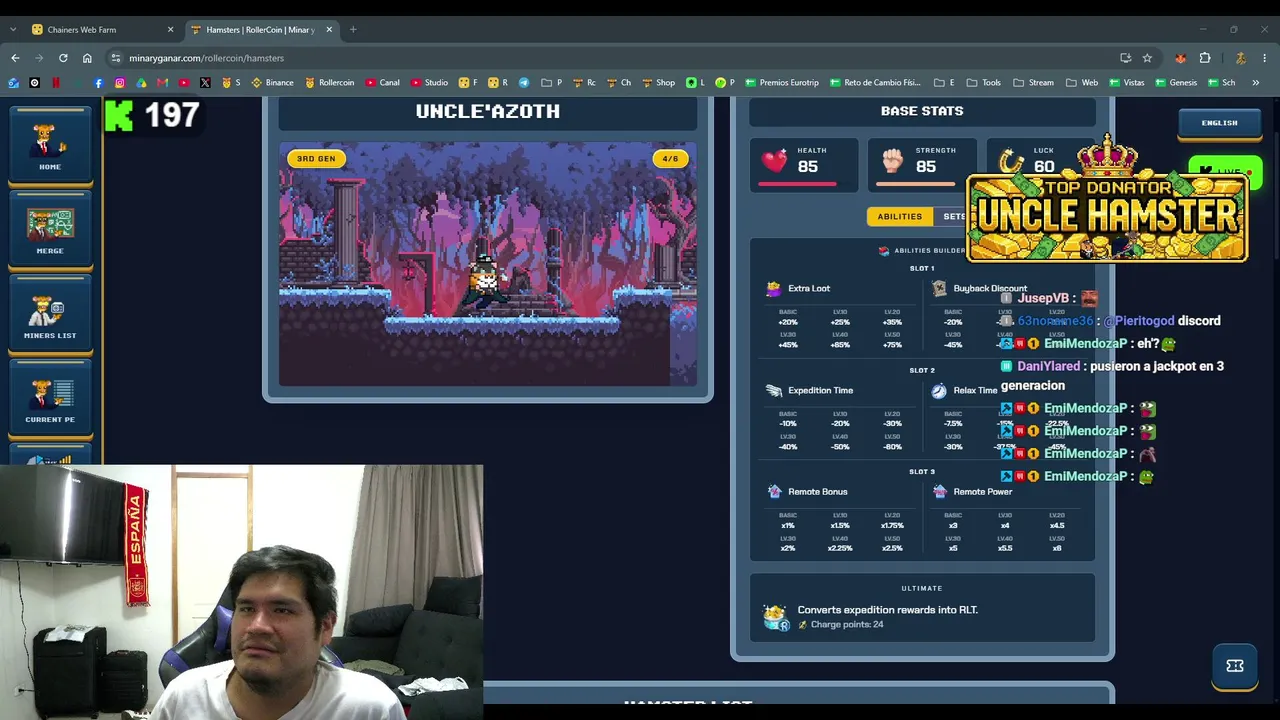View site information for minaryganar.com
The width and height of the screenshot is (1280, 720).
116,58
